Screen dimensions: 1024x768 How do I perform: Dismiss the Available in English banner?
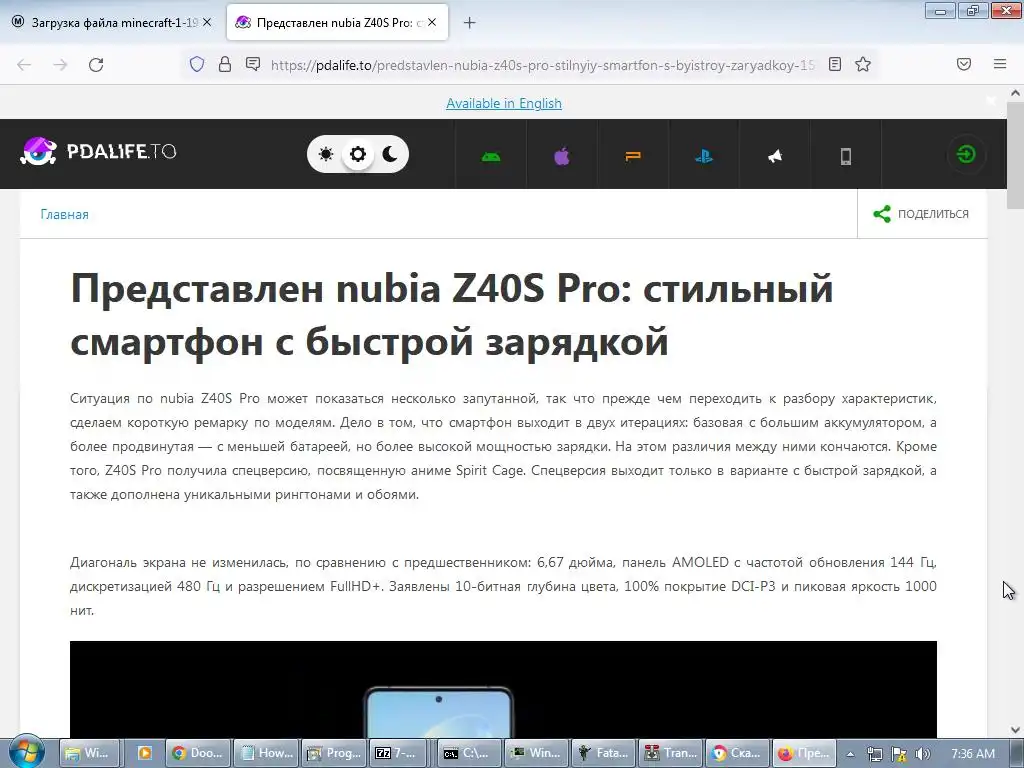pyautogui.click(x=991, y=101)
